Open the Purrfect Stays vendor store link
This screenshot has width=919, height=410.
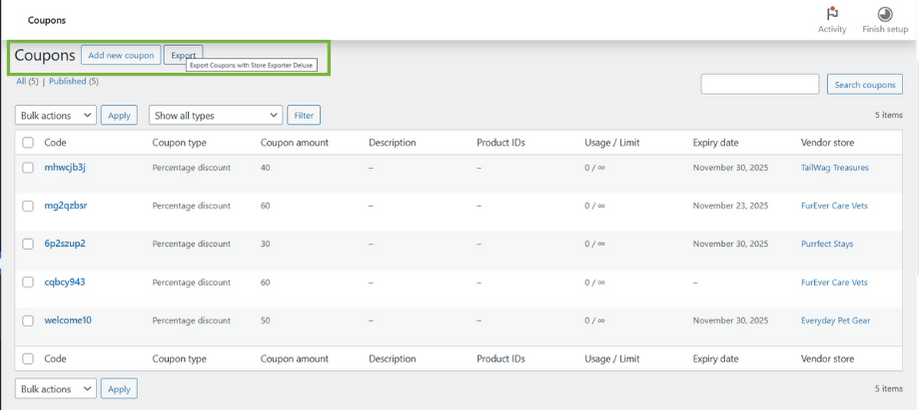826,244
